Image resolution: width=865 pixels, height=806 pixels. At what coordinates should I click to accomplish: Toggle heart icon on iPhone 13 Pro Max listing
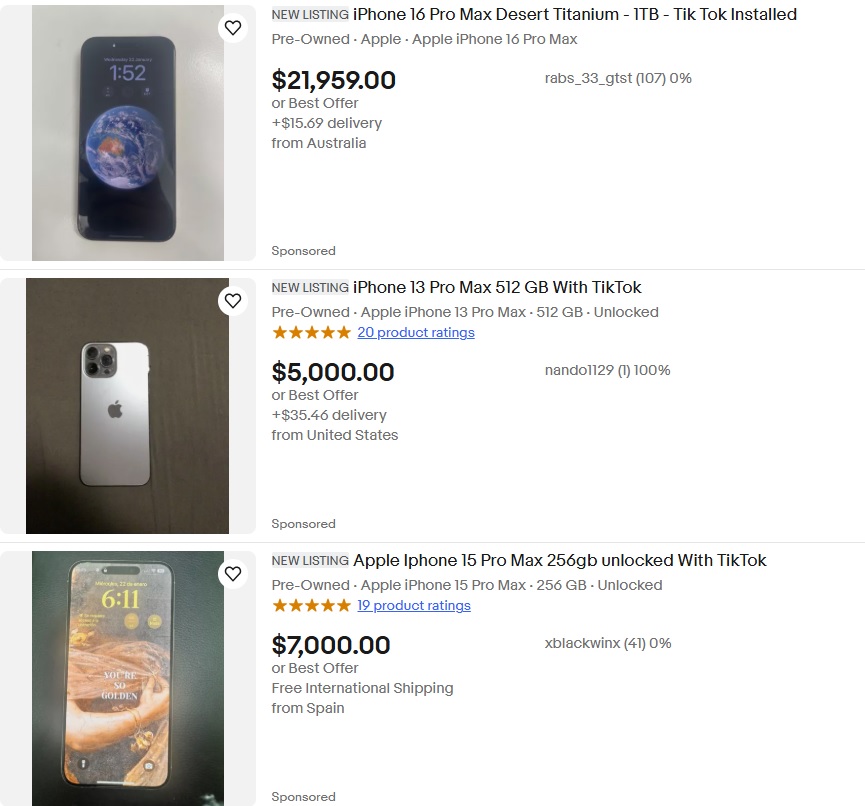pos(233,301)
